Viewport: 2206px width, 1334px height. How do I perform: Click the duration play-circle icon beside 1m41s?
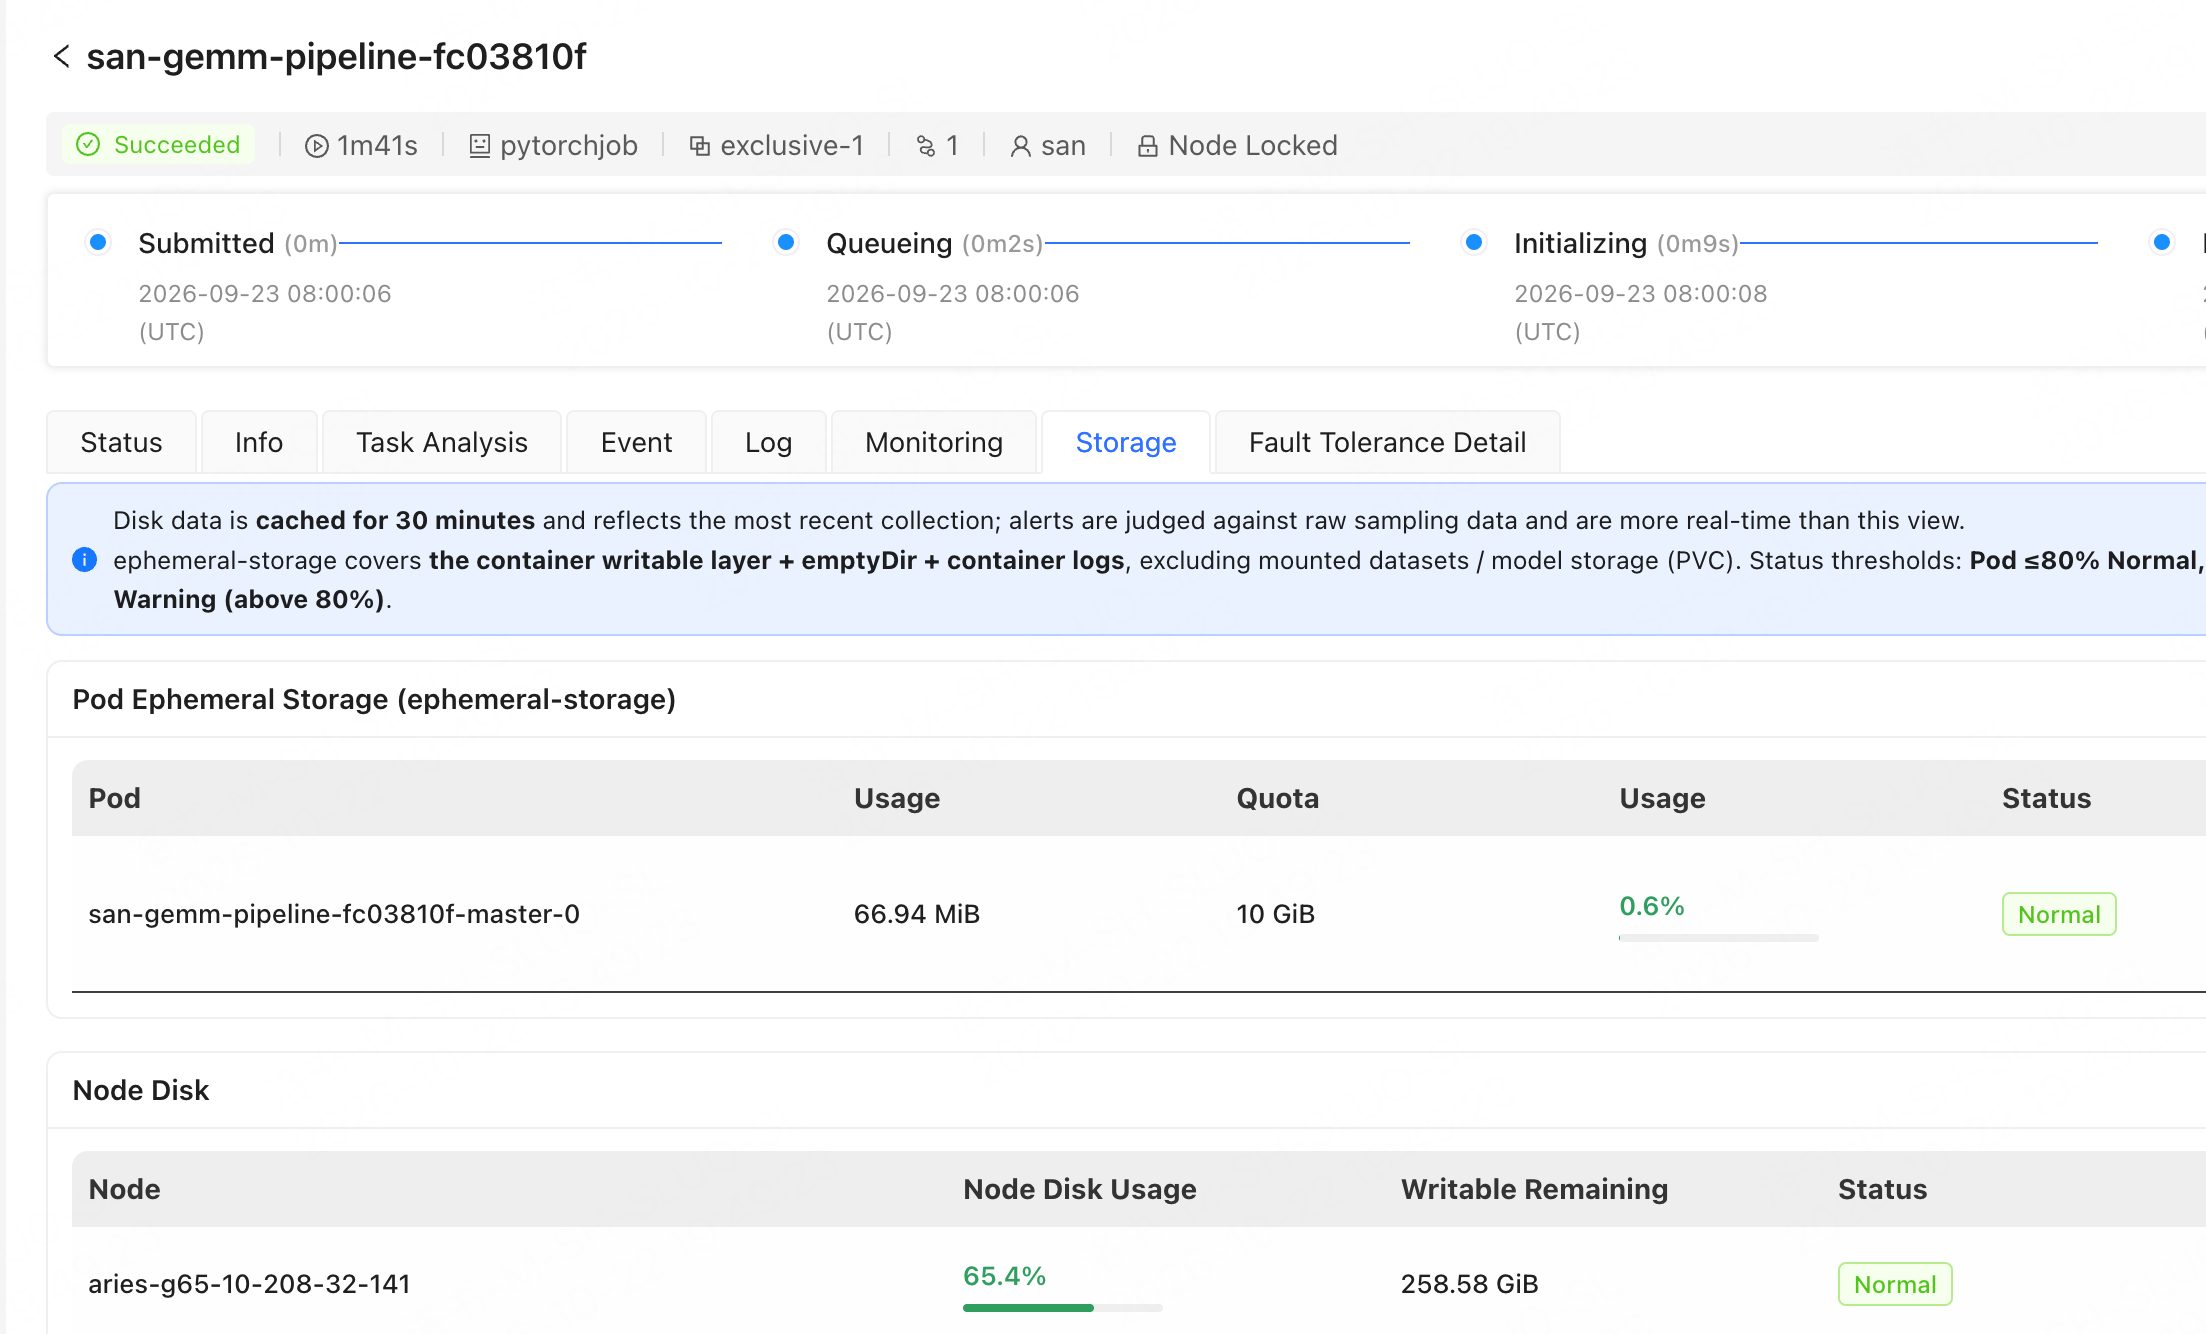317,146
